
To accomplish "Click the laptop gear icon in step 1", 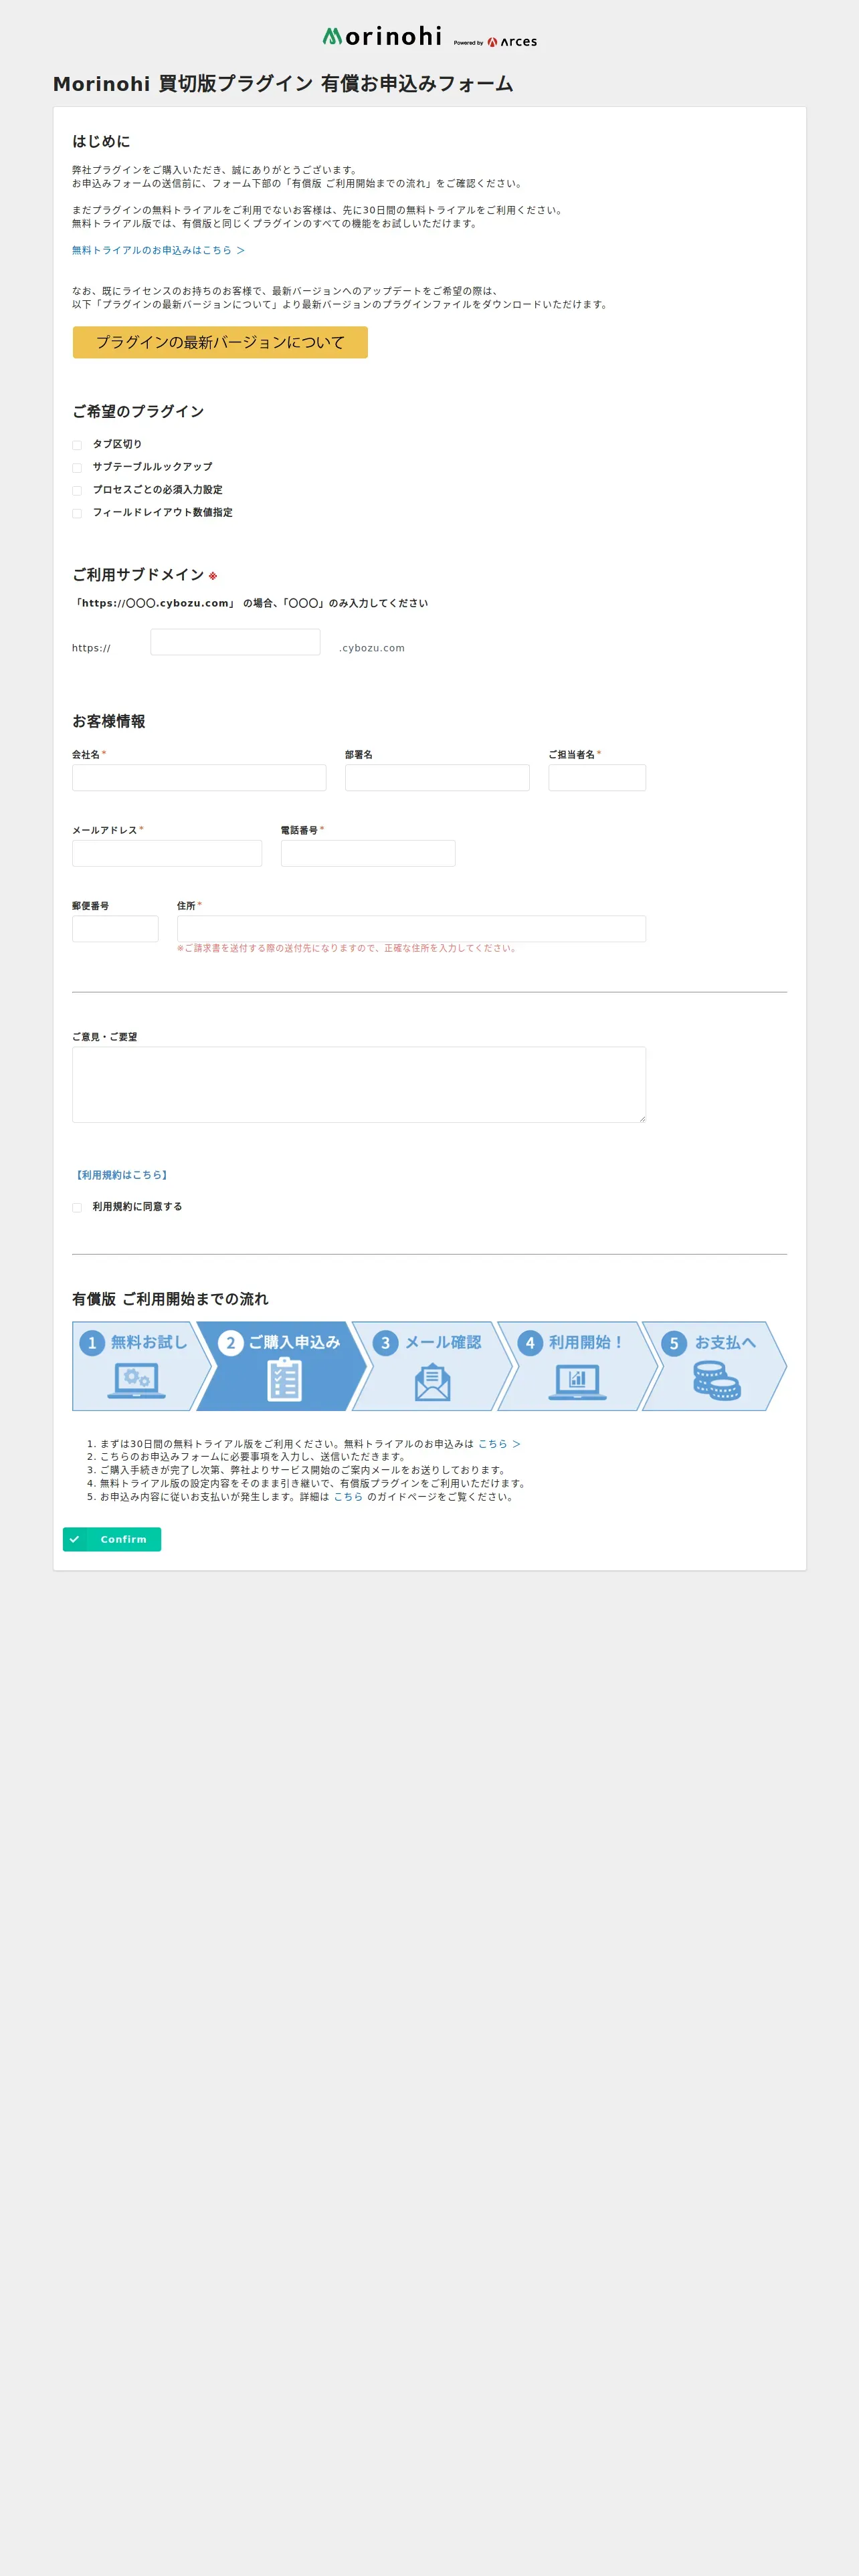I will click(x=136, y=1382).
